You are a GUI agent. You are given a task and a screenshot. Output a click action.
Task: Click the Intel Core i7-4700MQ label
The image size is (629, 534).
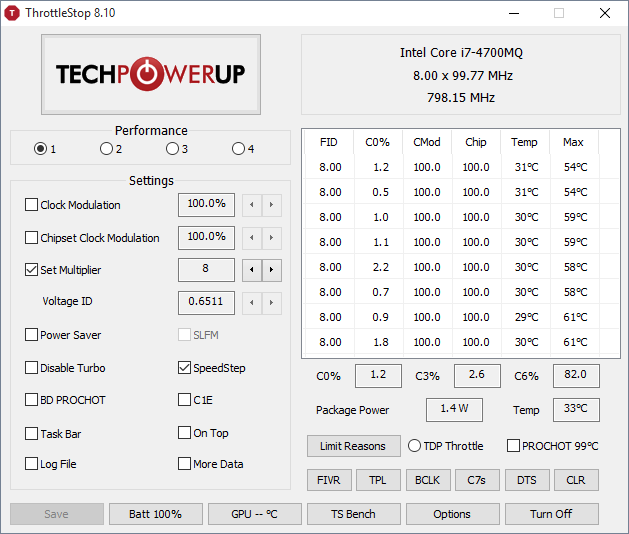pyautogui.click(x=461, y=53)
